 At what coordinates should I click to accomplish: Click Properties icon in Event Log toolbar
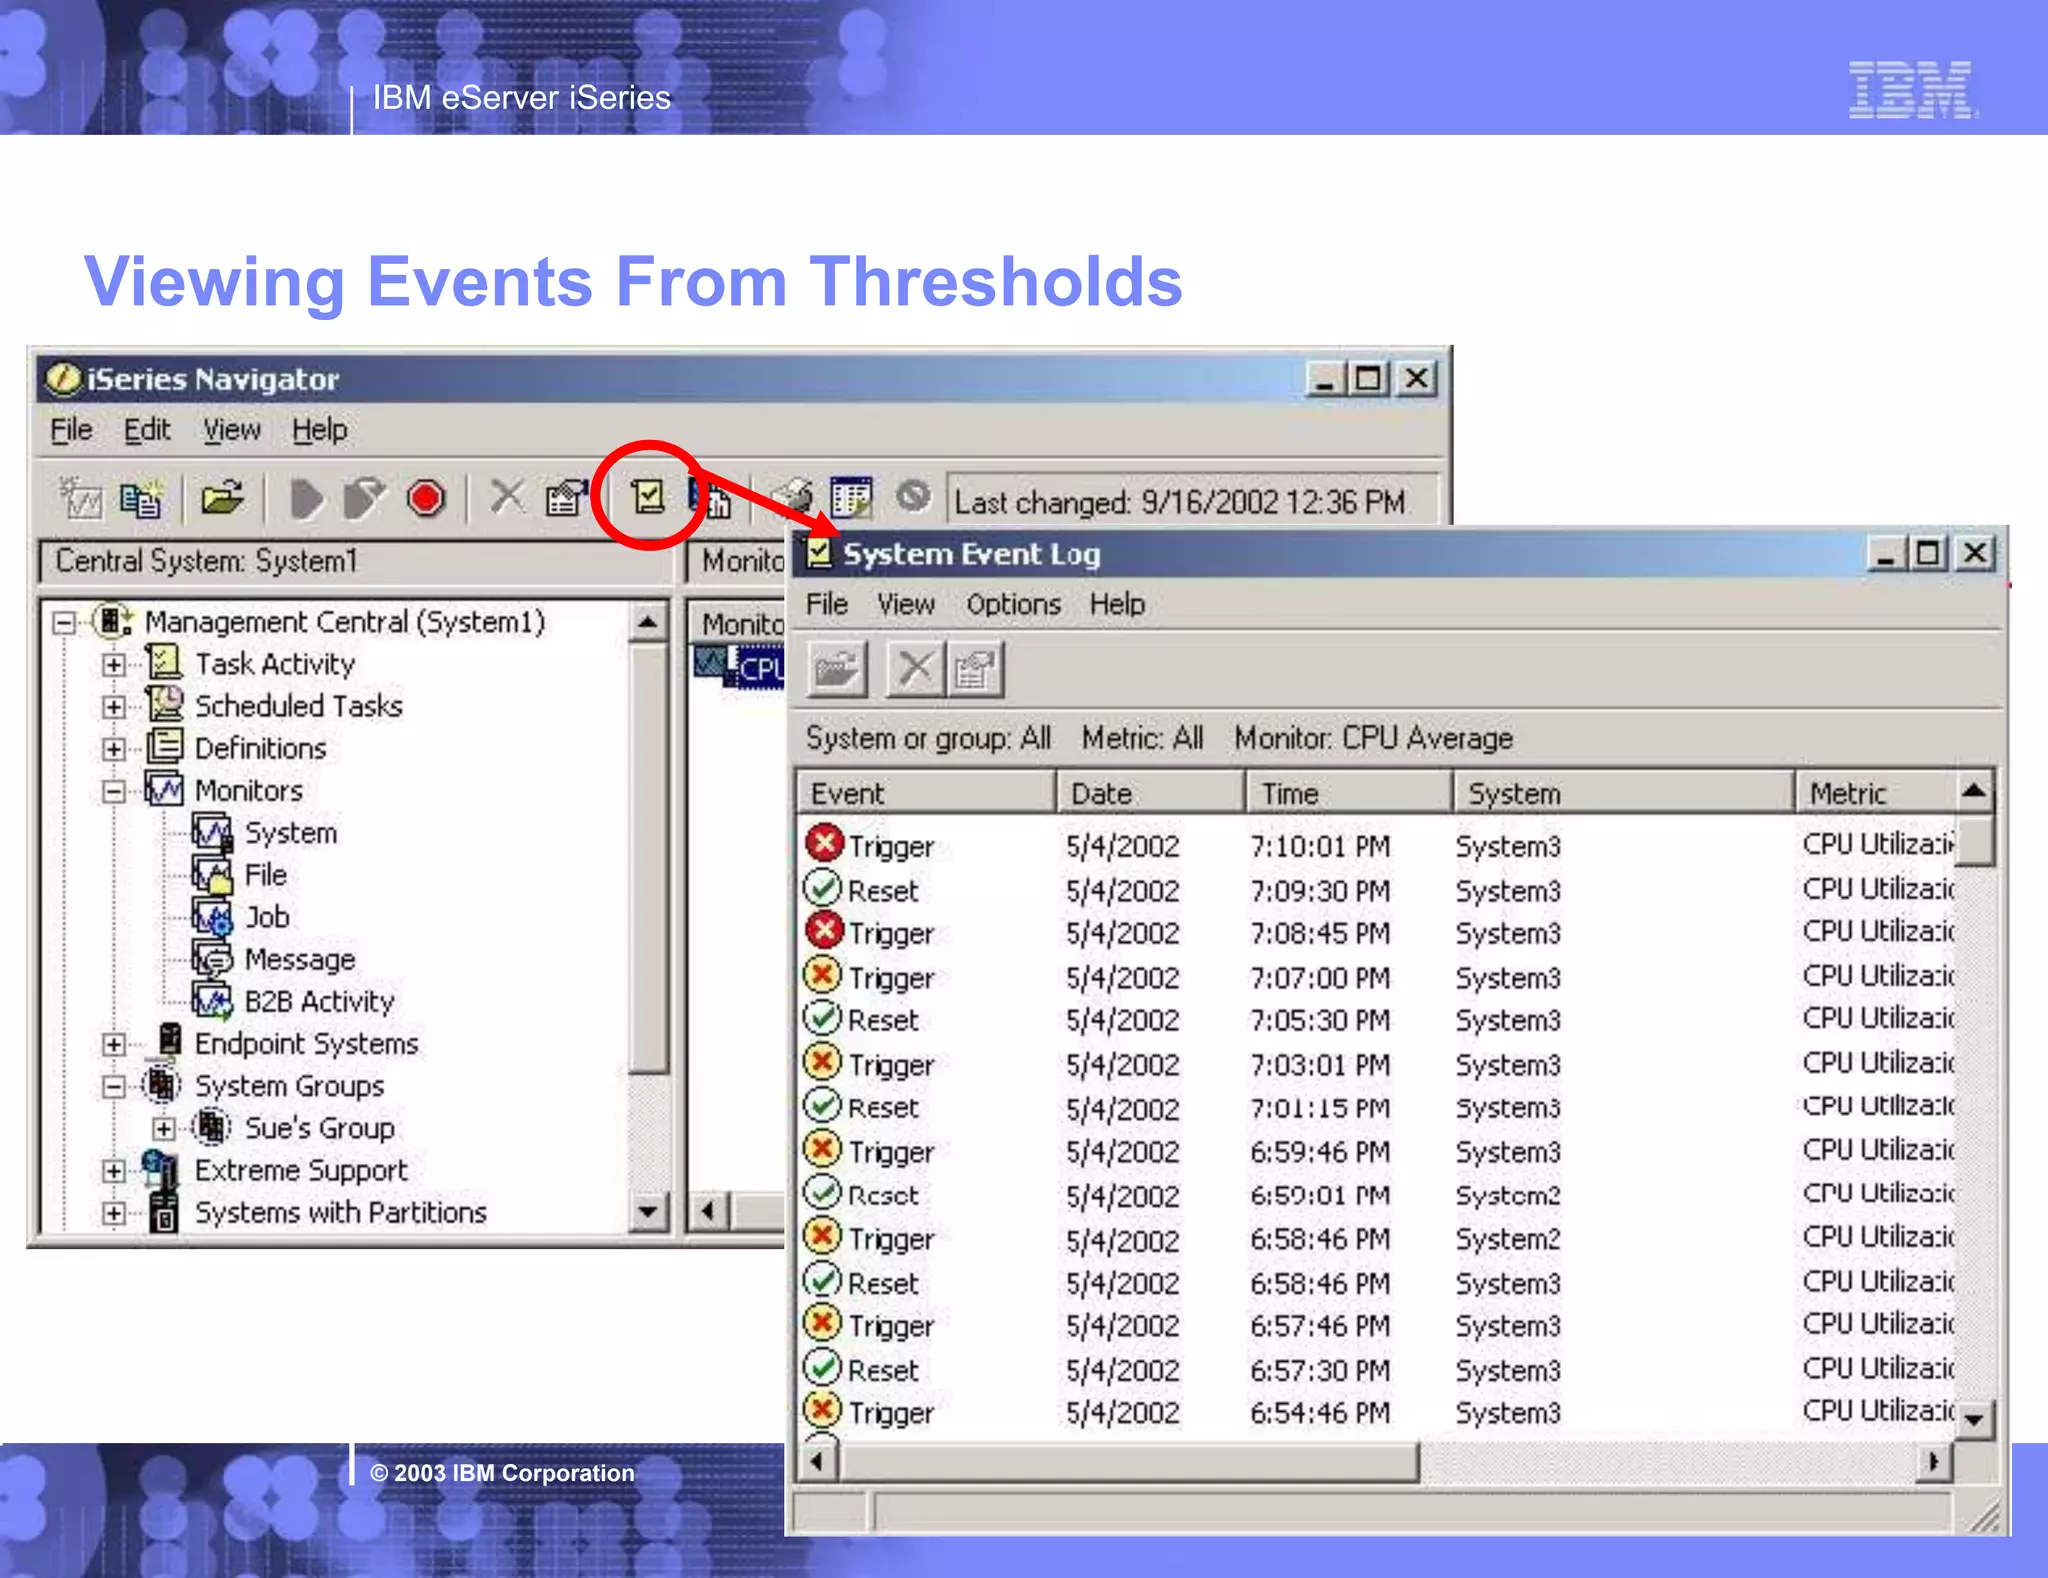click(975, 668)
